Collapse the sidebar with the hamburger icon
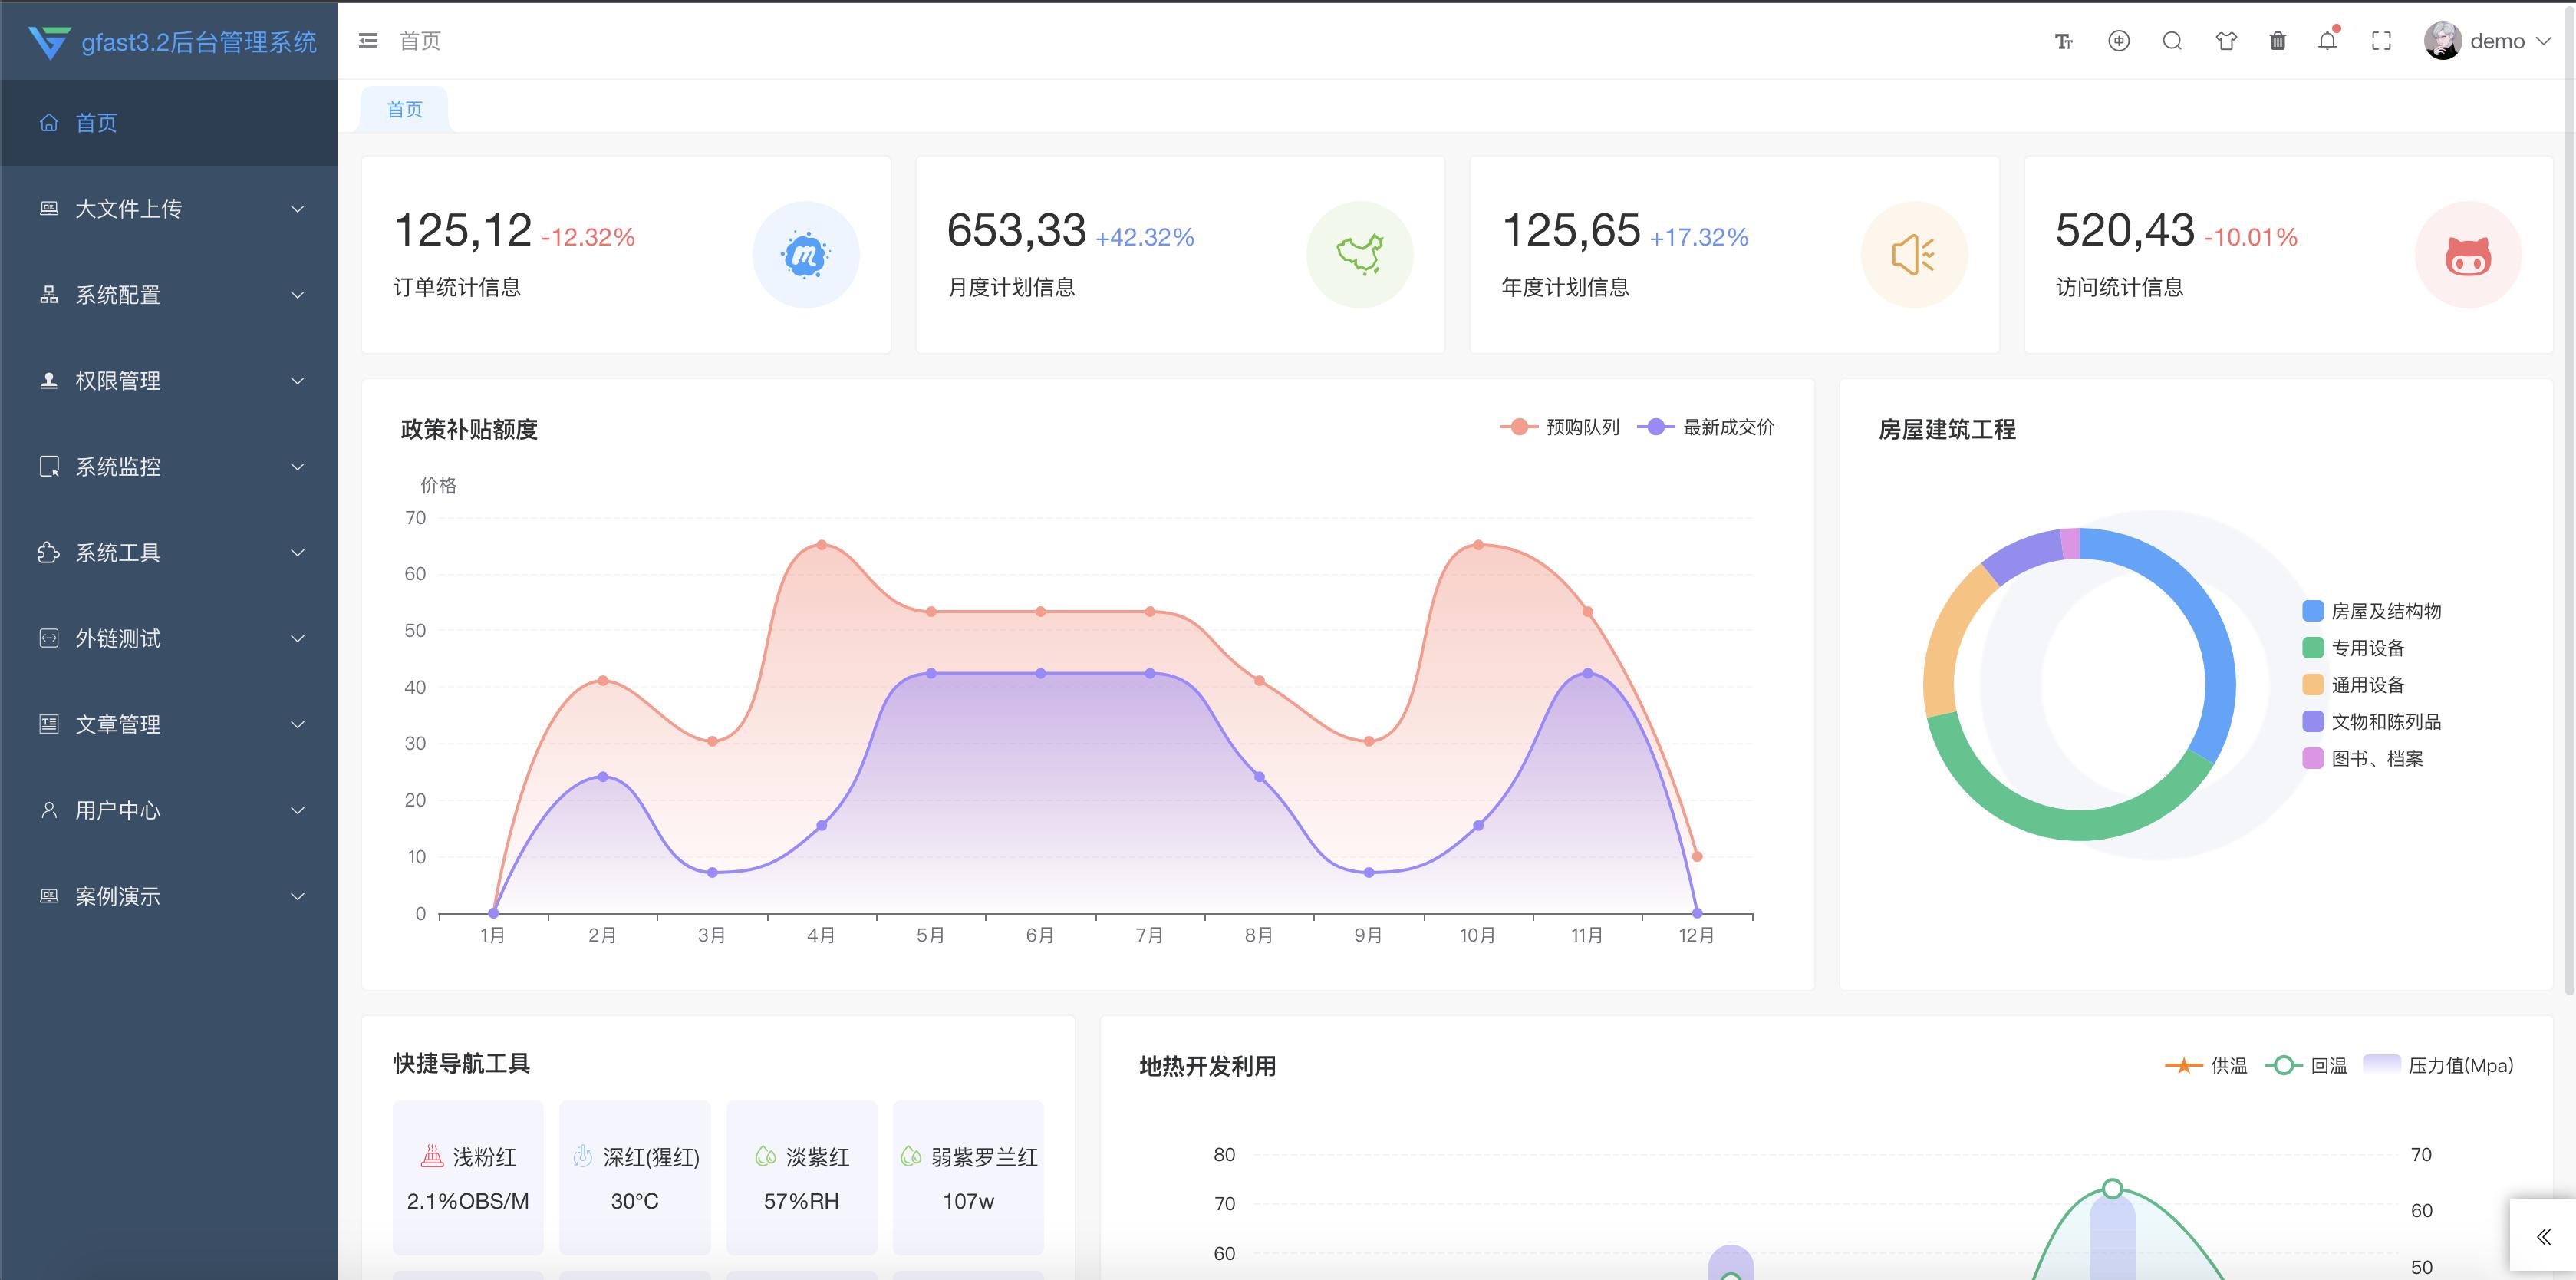Viewport: 2576px width, 1280px height. 367,41
